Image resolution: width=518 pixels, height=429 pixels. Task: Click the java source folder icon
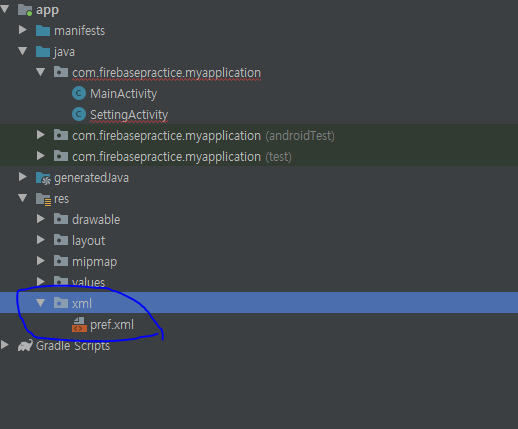tap(43, 52)
